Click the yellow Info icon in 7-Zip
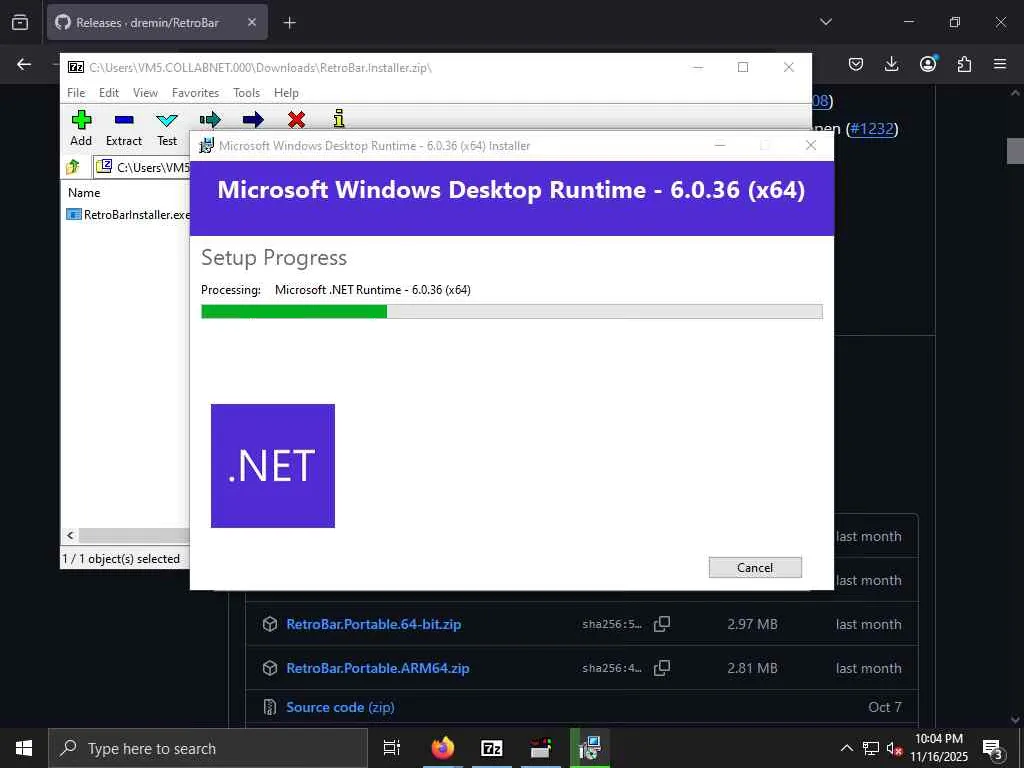 pyautogui.click(x=338, y=118)
